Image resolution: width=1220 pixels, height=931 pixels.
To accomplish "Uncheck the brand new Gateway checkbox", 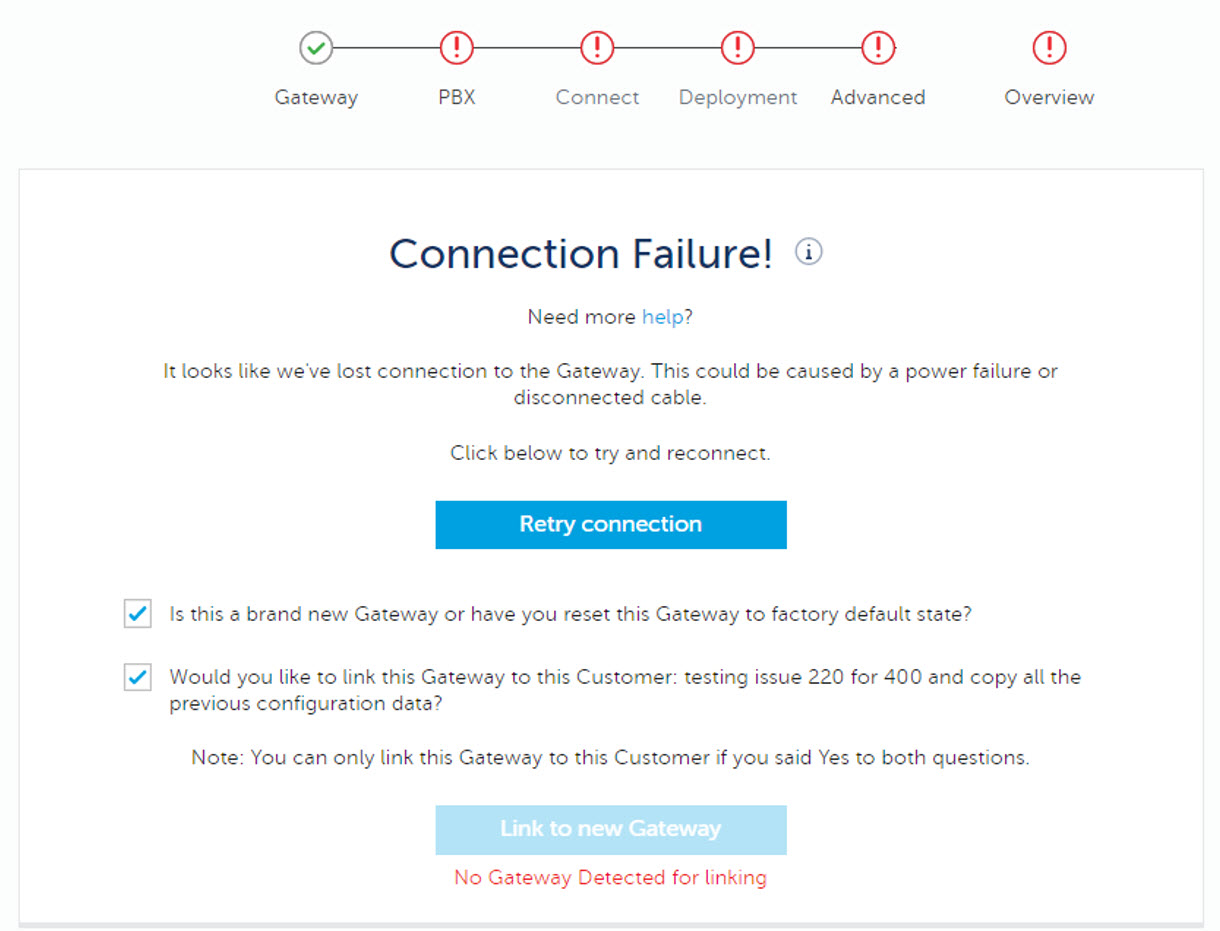I will pyautogui.click(x=138, y=614).
